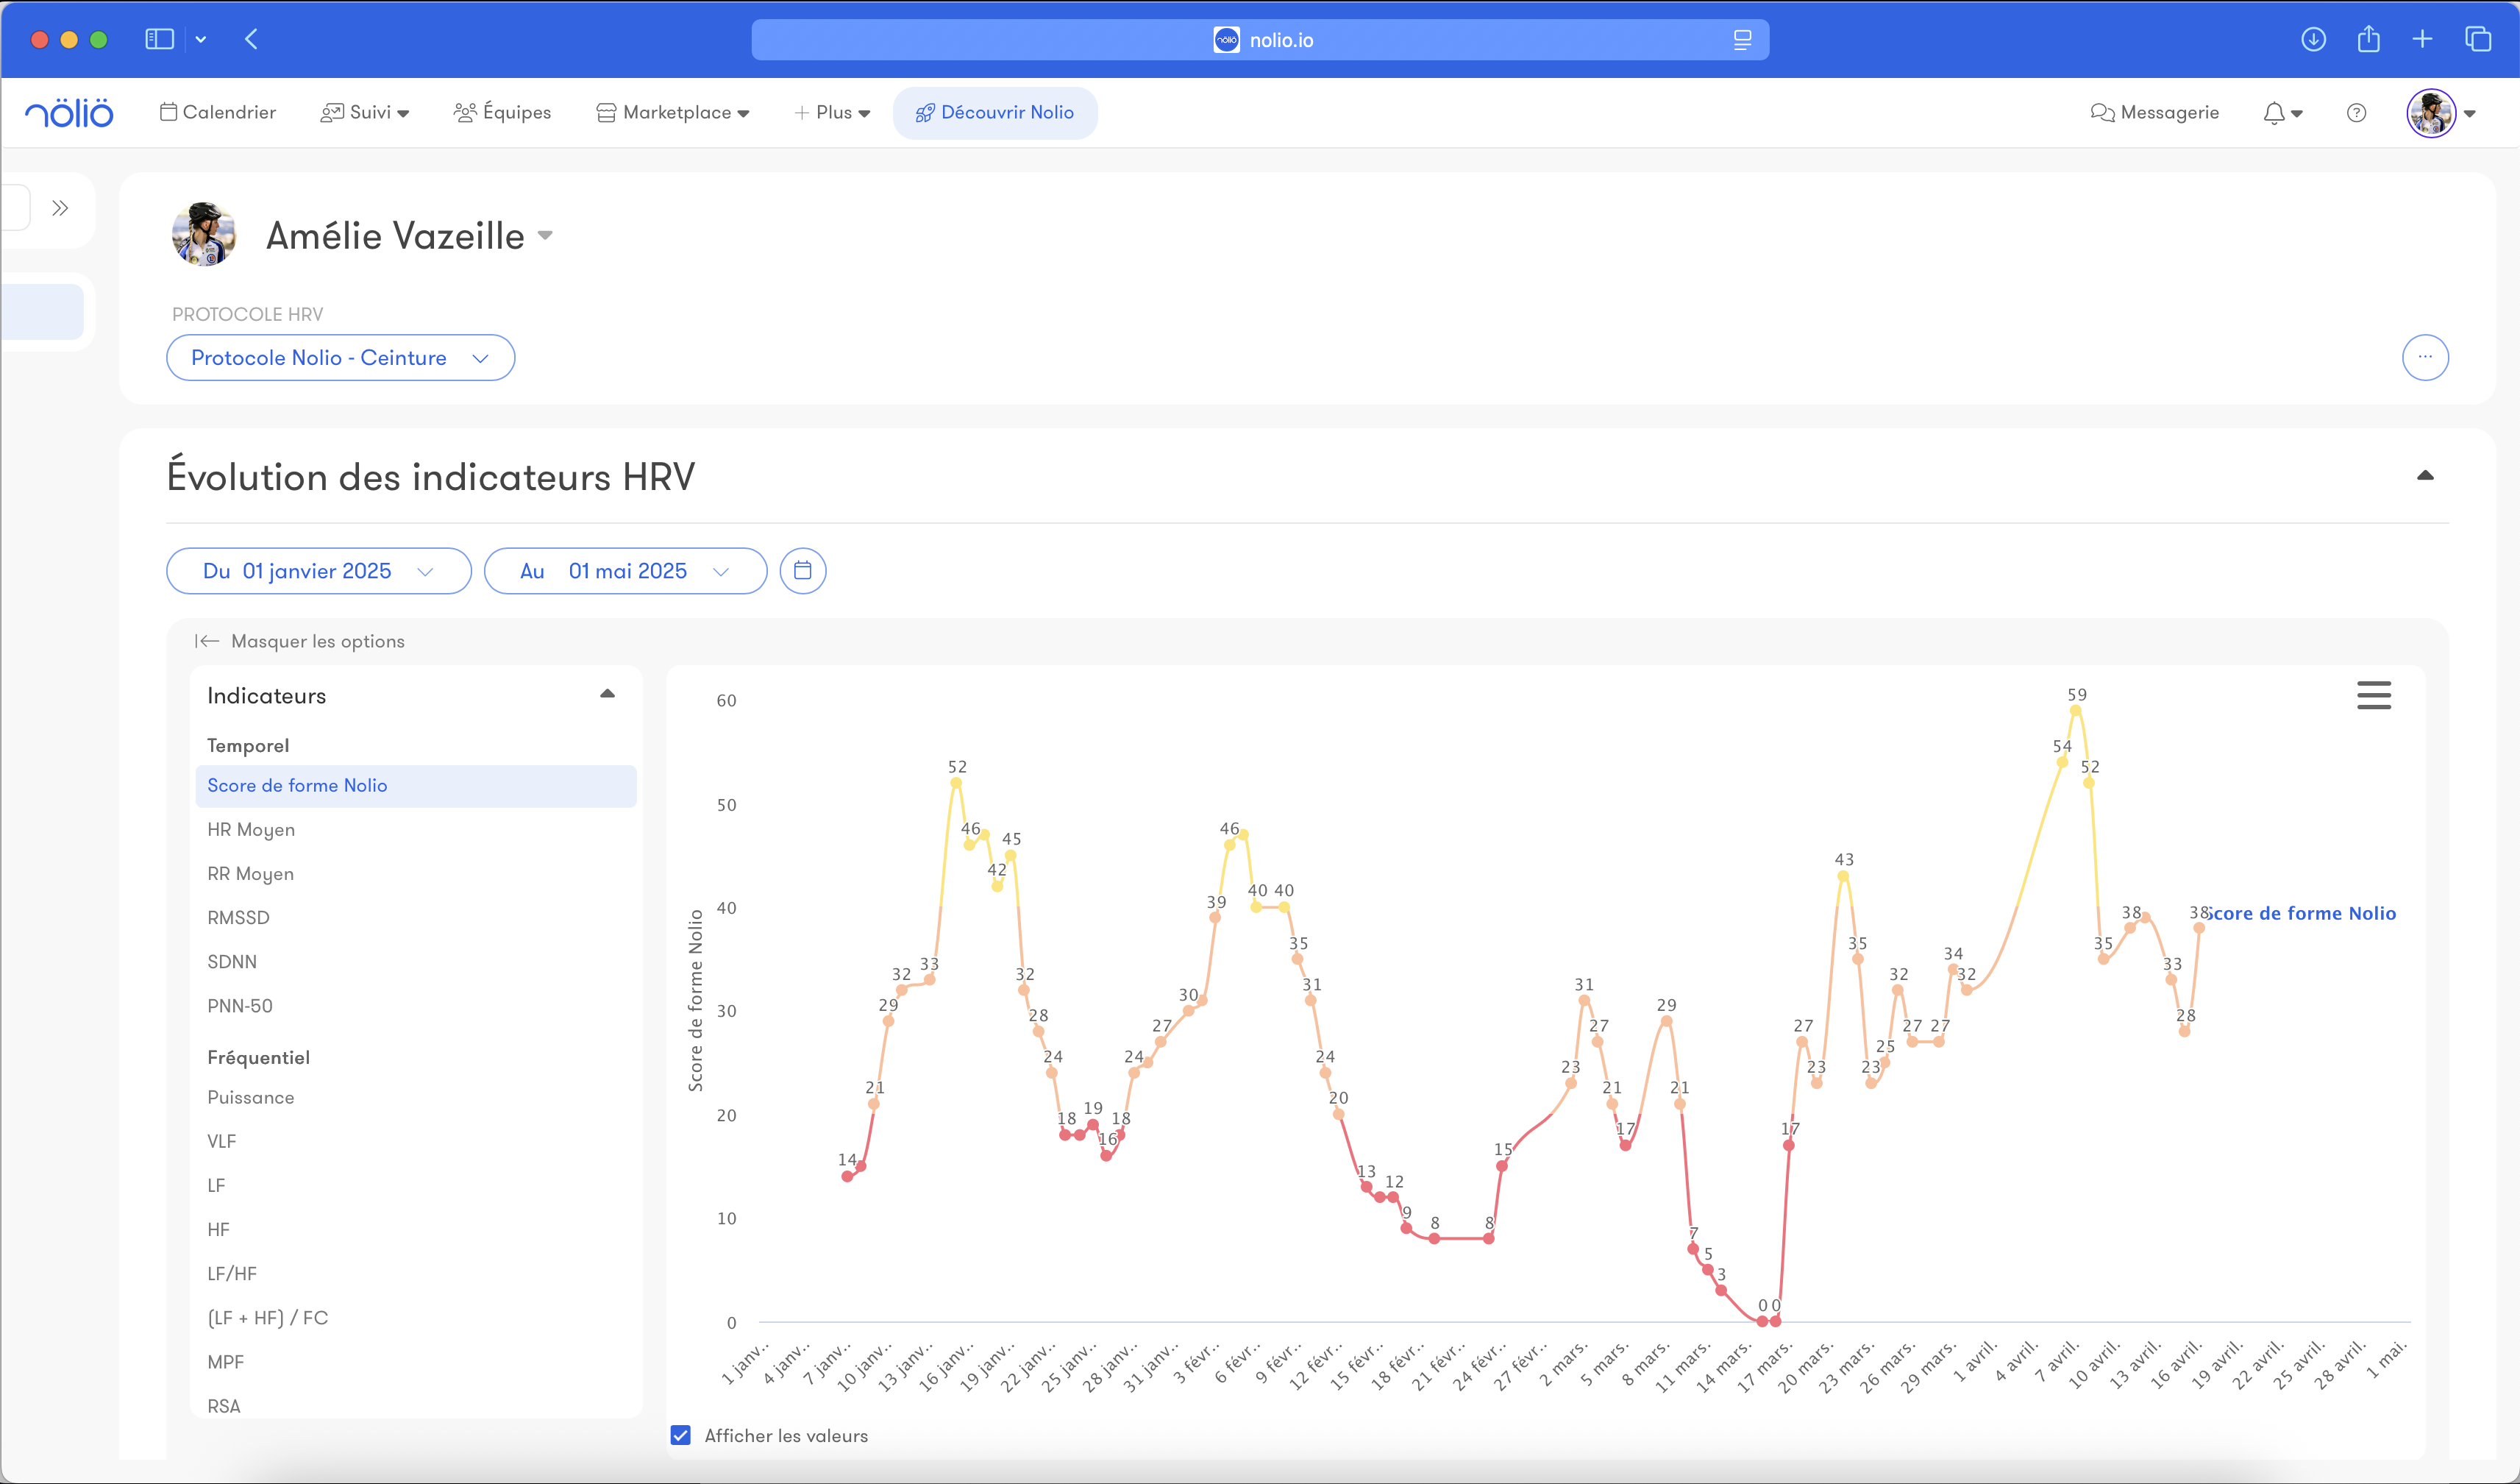The width and height of the screenshot is (2520, 1484).
Task: Click the chart hamburger menu icon
Action: point(2373,695)
